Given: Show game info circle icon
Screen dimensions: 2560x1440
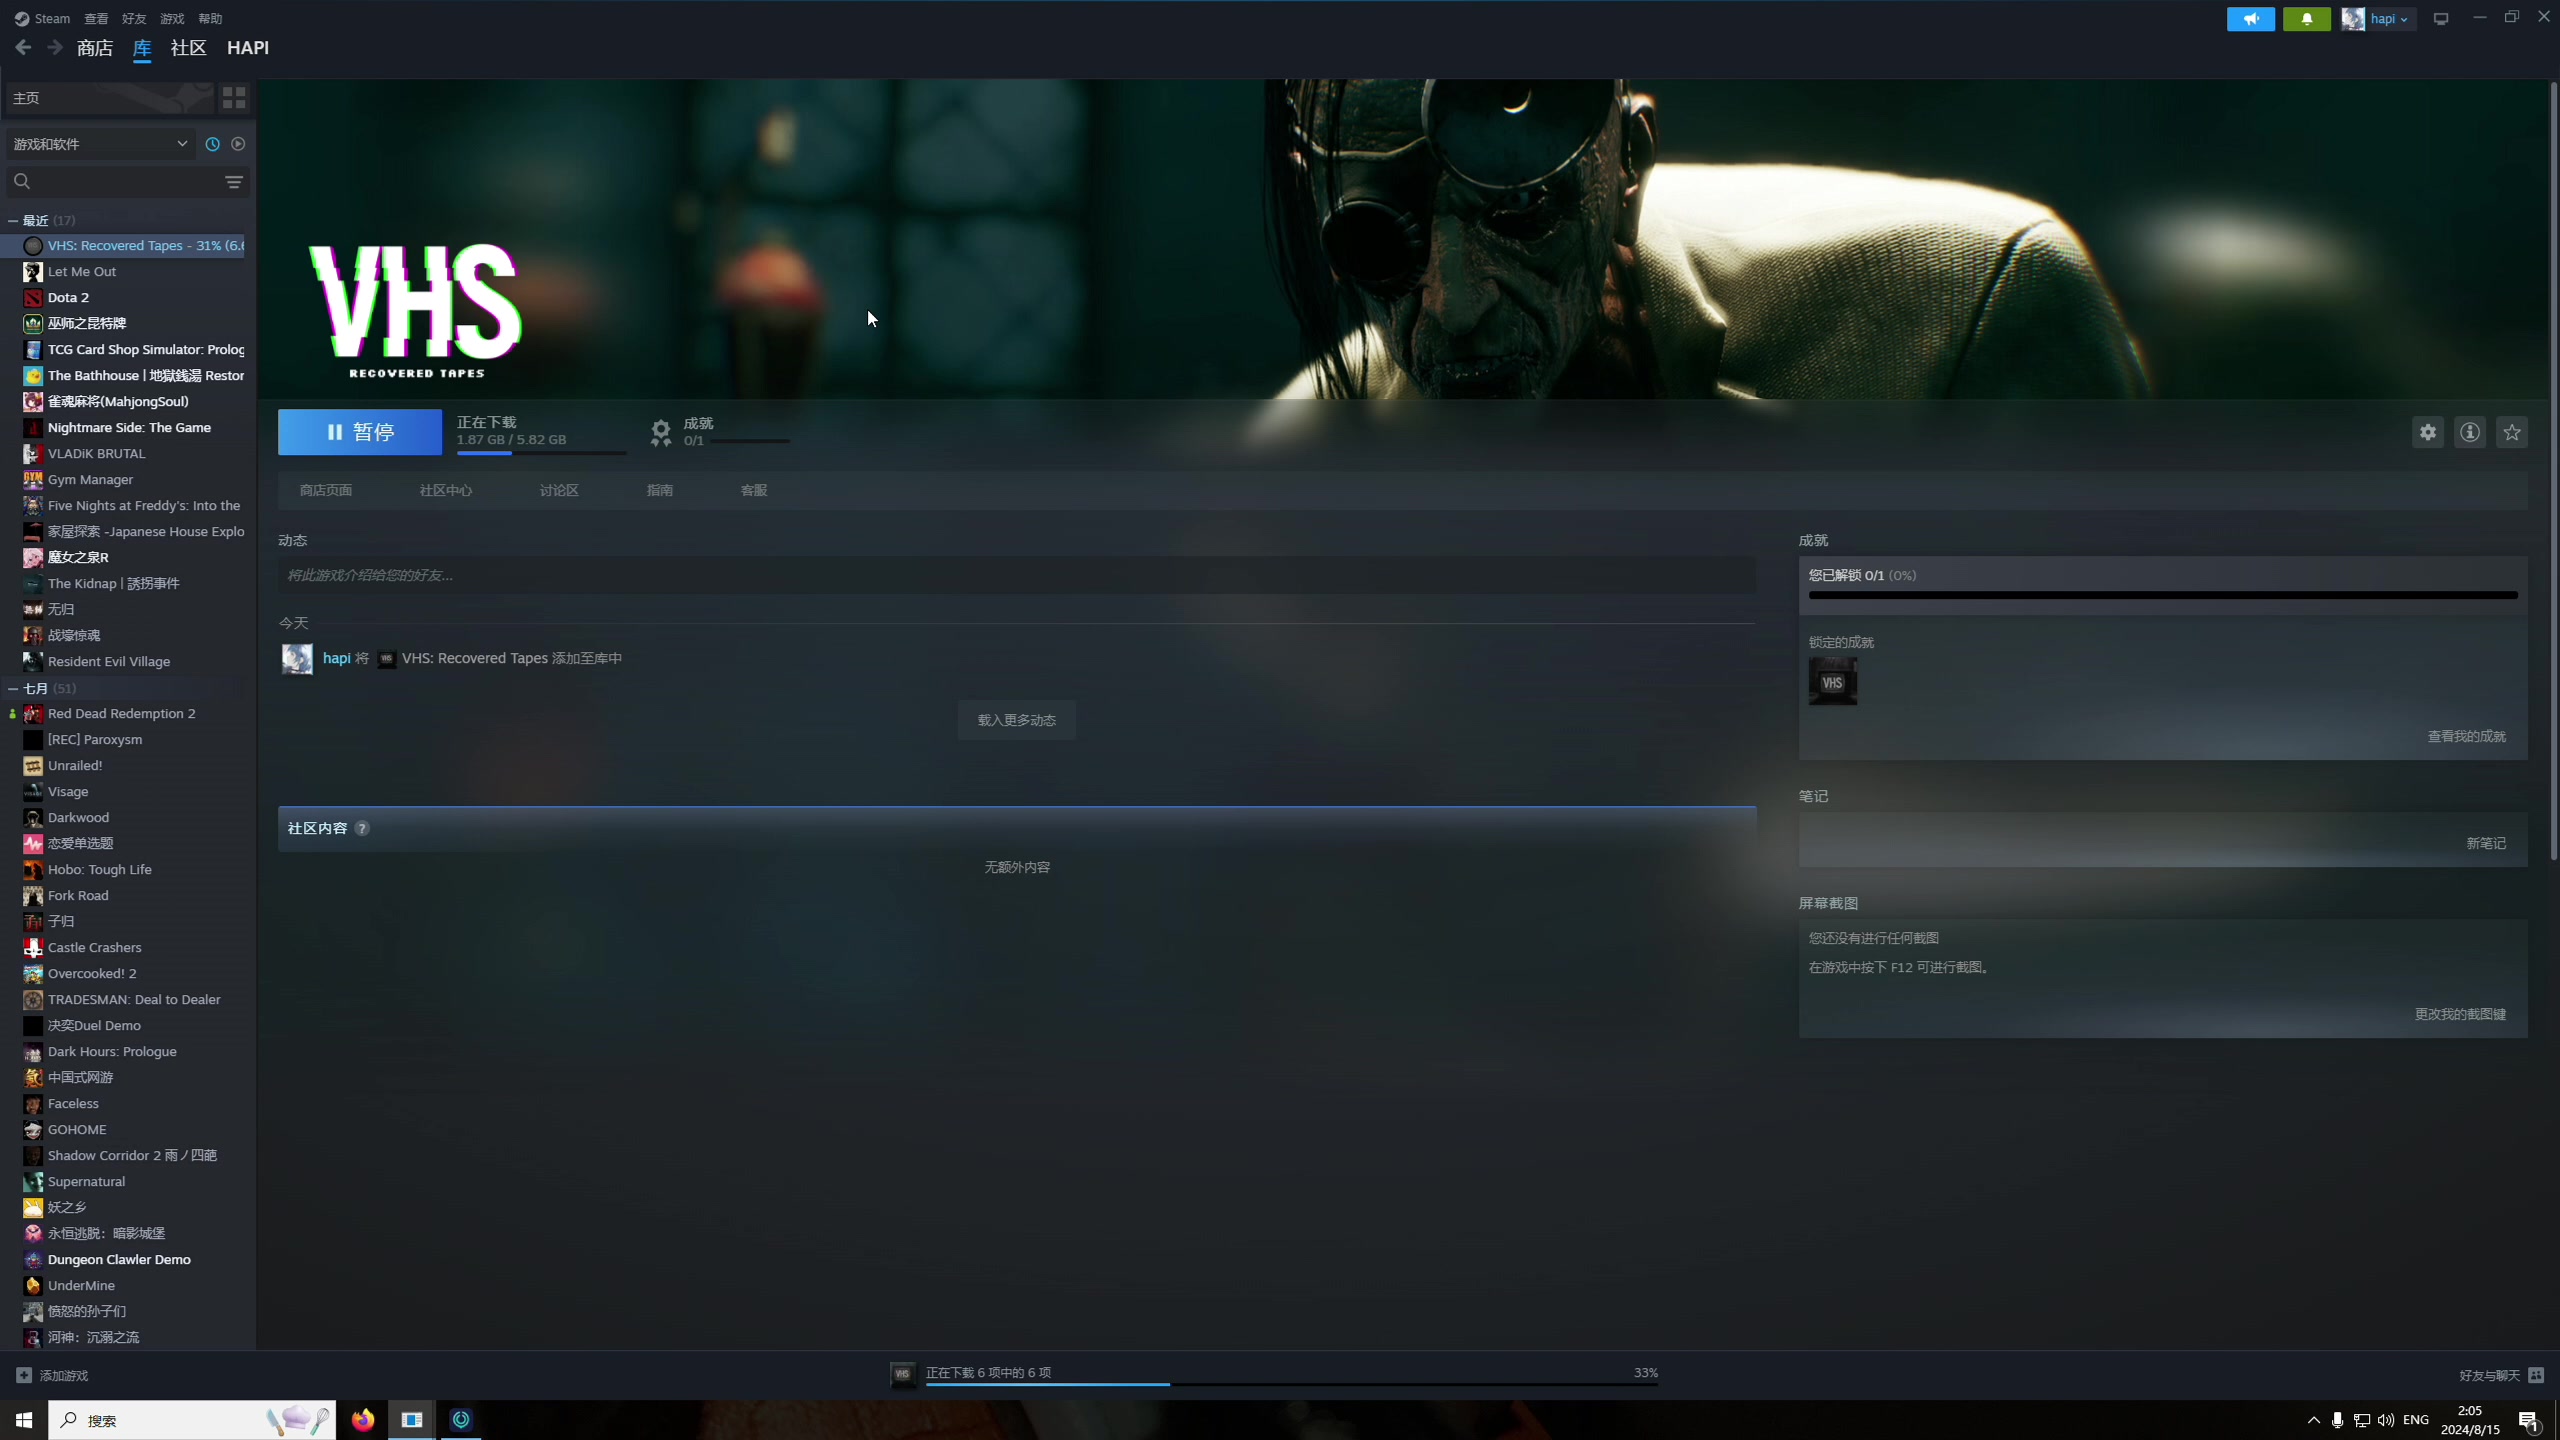Looking at the screenshot, I should click(x=2470, y=432).
